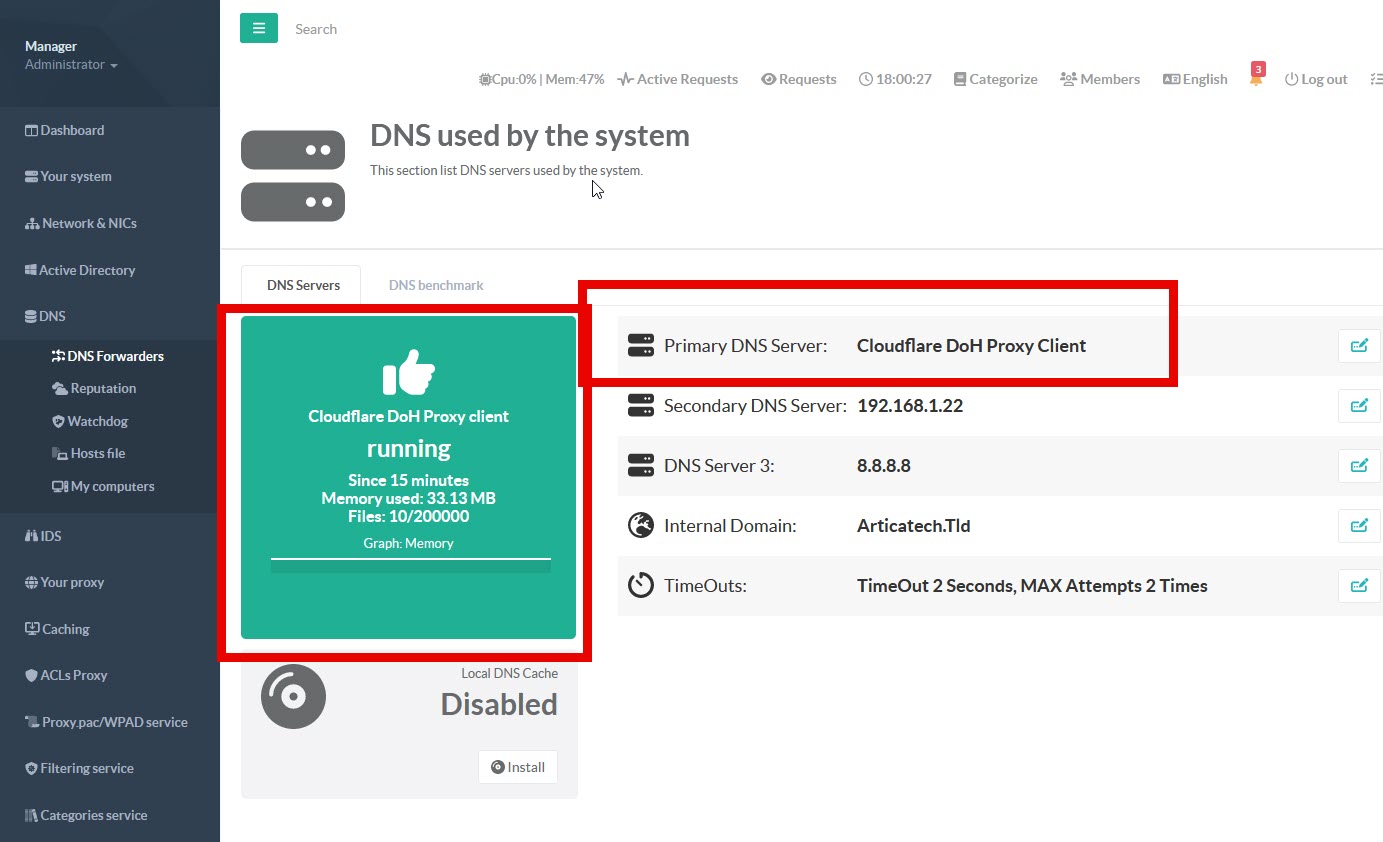Image resolution: width=1383 pixels, height=842 pixels.
Task: Edit the TimeOuts setting
Action: [x=1358, y=586]
